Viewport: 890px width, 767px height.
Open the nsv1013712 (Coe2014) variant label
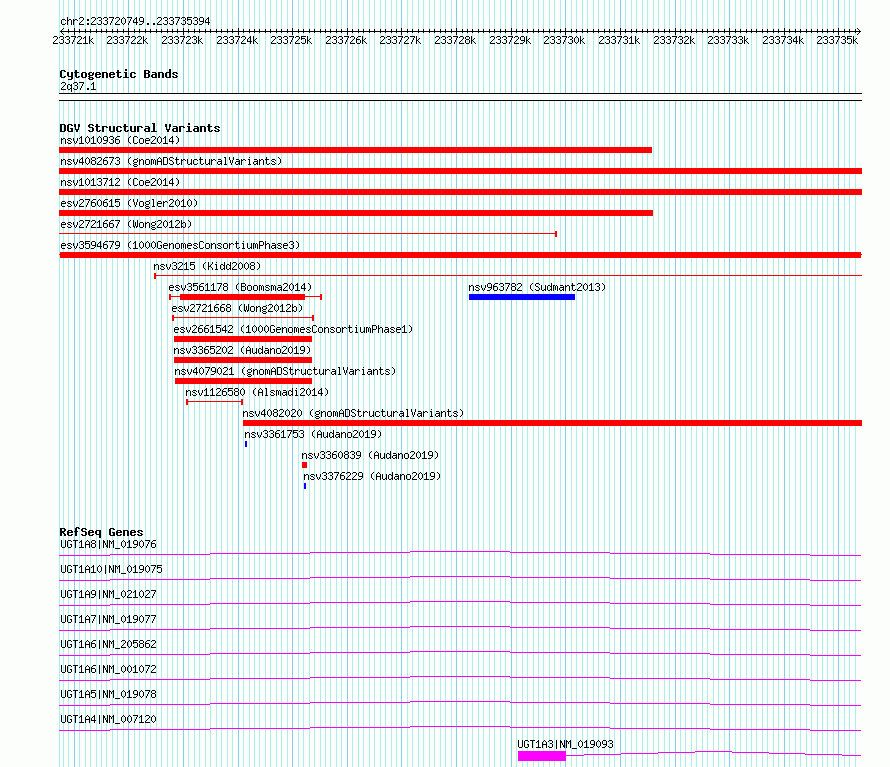[x=120, y=182]
